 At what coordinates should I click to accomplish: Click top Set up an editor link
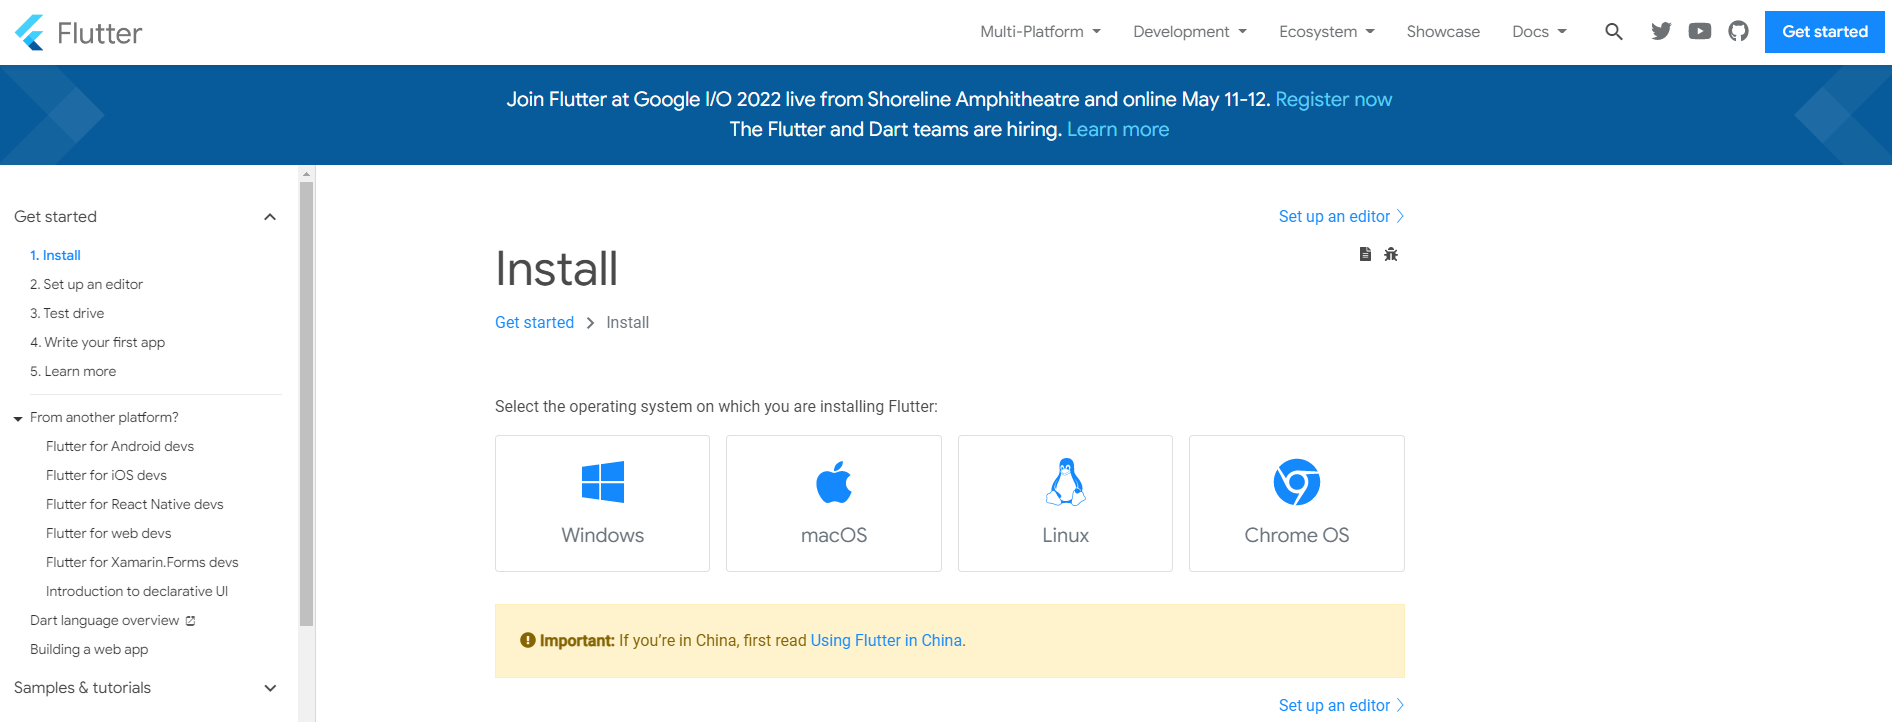coord(1341,216)
